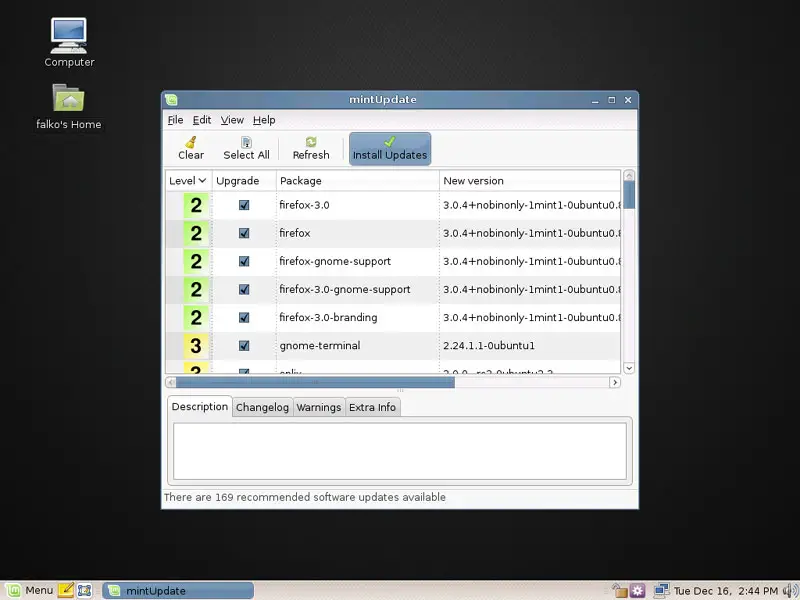Open the Edit menu
This screenshot has width=800, height=600.
tap(202, 120)
